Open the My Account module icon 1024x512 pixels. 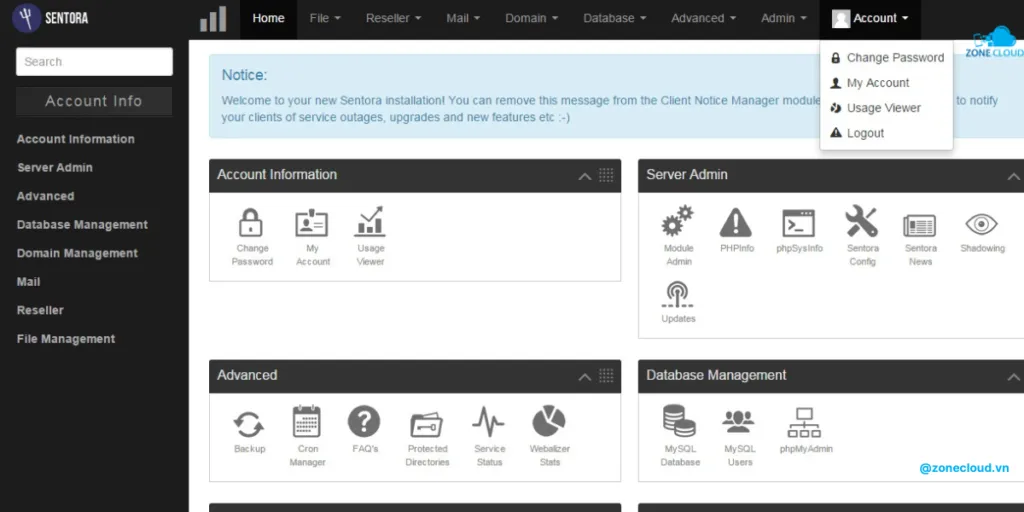coord(312,223)
